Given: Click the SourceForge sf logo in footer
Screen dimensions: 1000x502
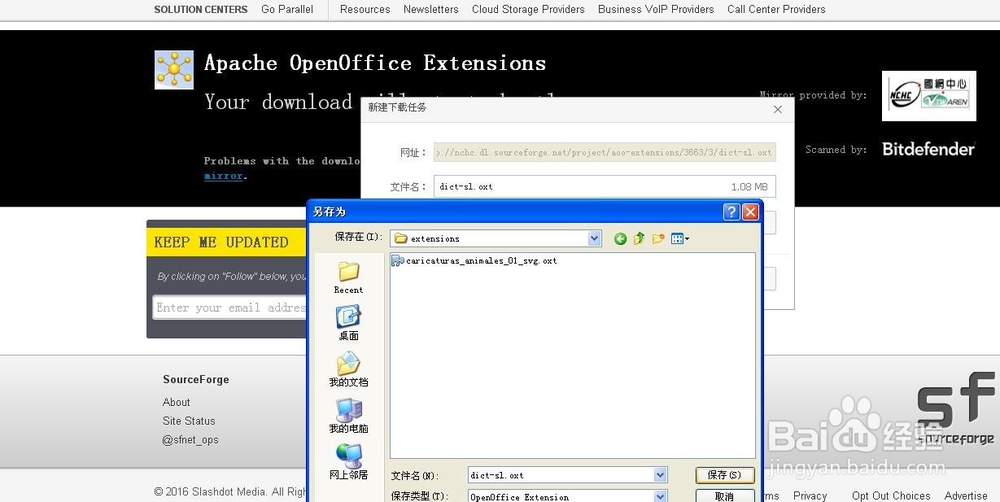Looking at the screenshot, I should 955,408.
